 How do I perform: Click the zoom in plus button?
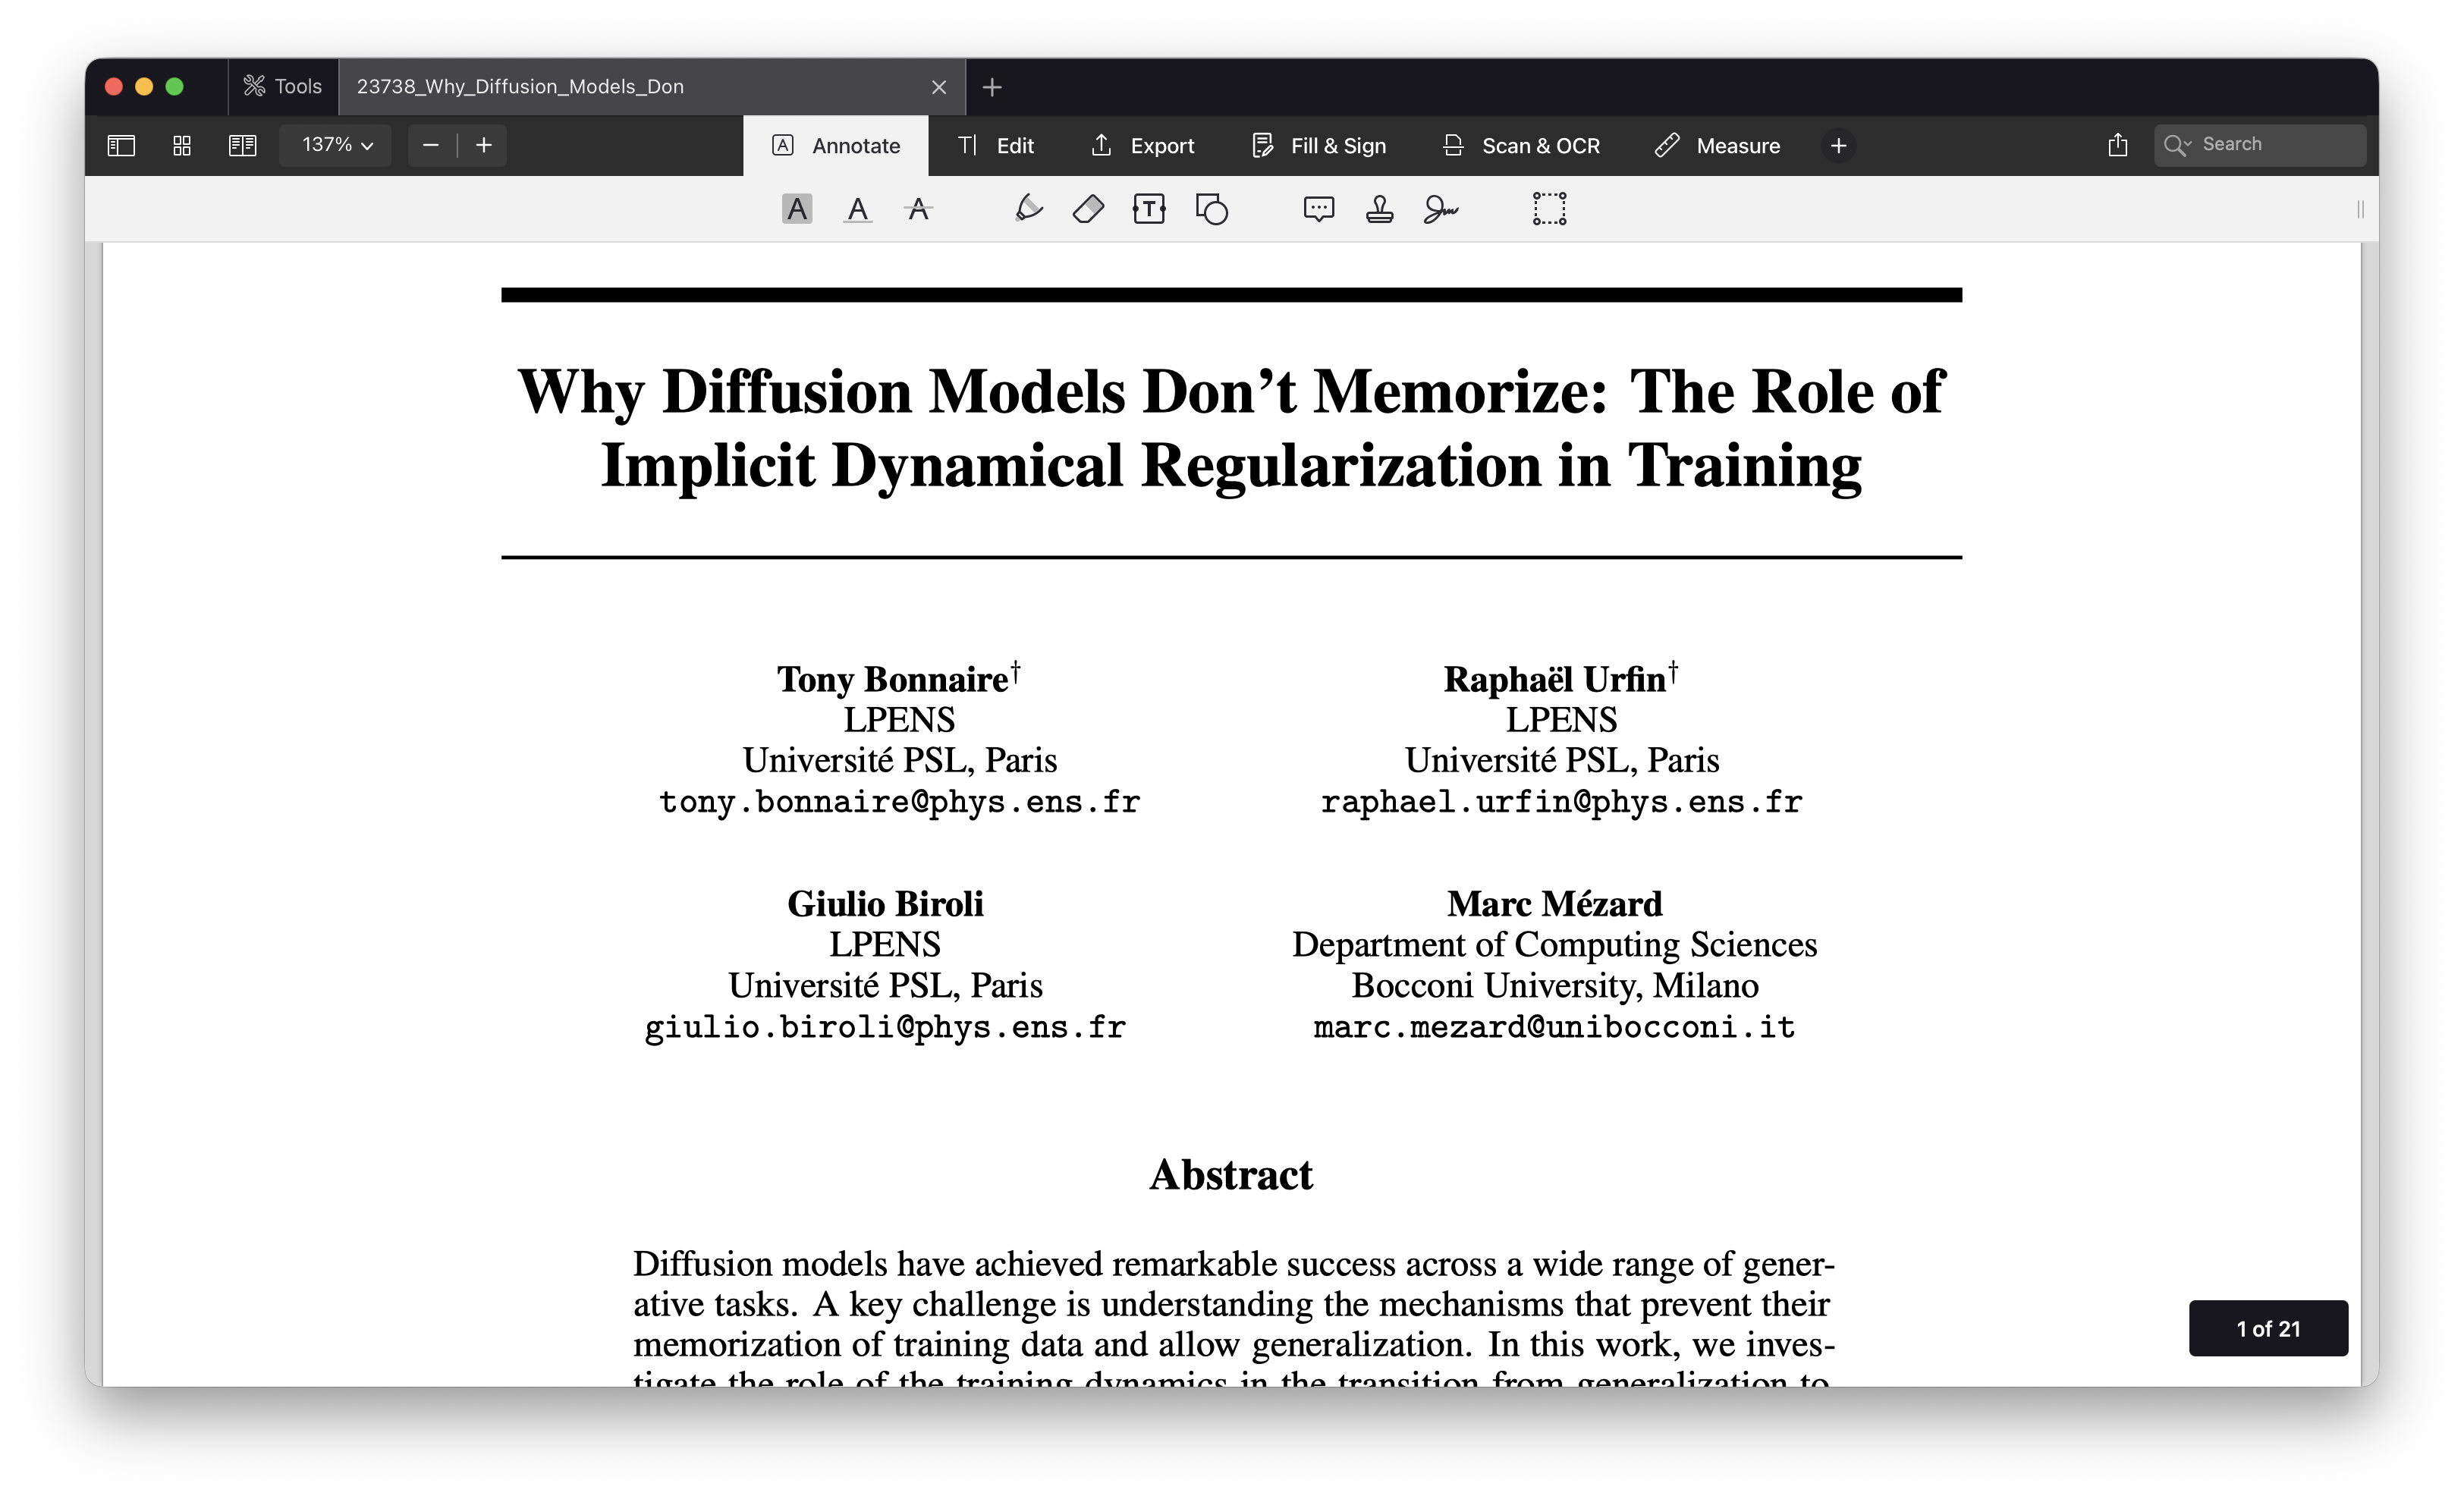pyautogui.click(x=484, y=145)
